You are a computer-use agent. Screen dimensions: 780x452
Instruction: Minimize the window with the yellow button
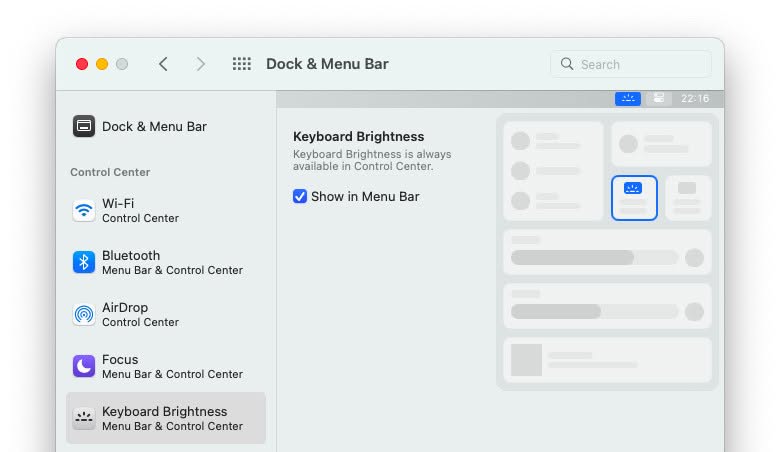pos(102,64)
